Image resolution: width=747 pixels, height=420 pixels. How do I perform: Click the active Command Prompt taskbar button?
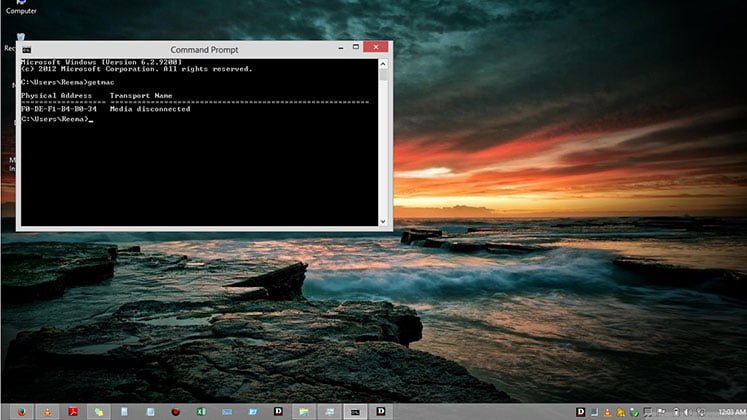(x=354, y=411)
